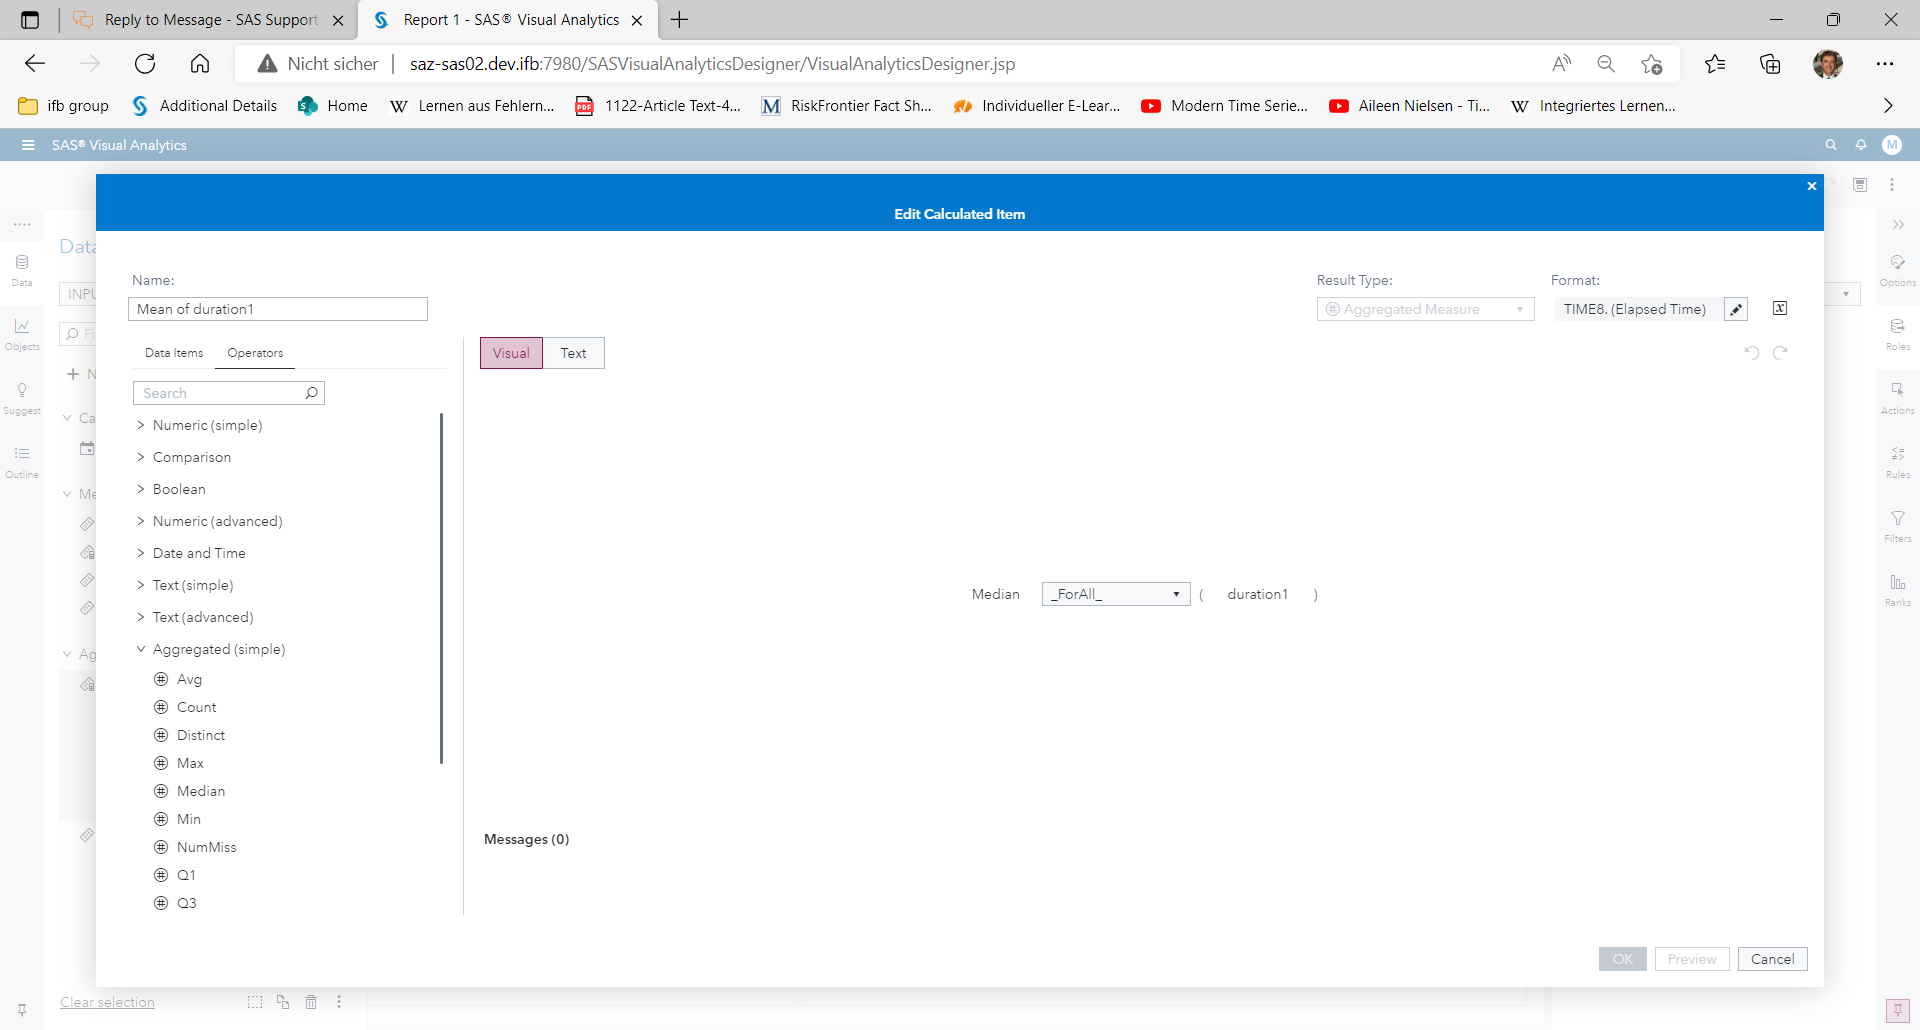Click inside the Name input field
Viewport: 1920px width, 1030px height.
tap(277, 309)
